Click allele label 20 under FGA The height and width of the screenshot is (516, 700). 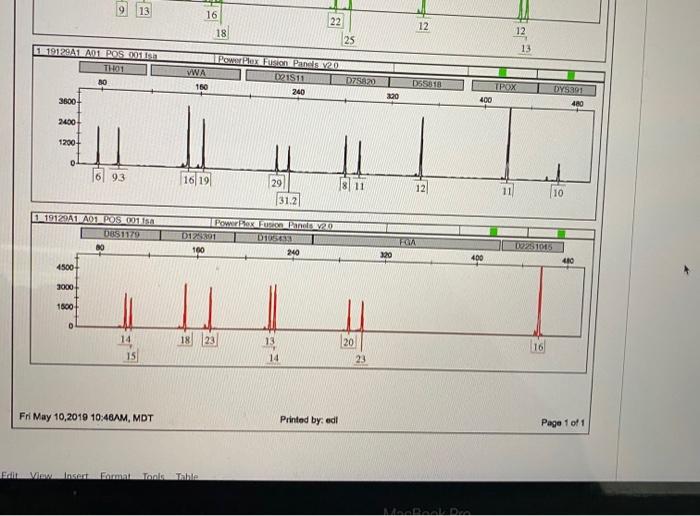click(x=349, y=342)
